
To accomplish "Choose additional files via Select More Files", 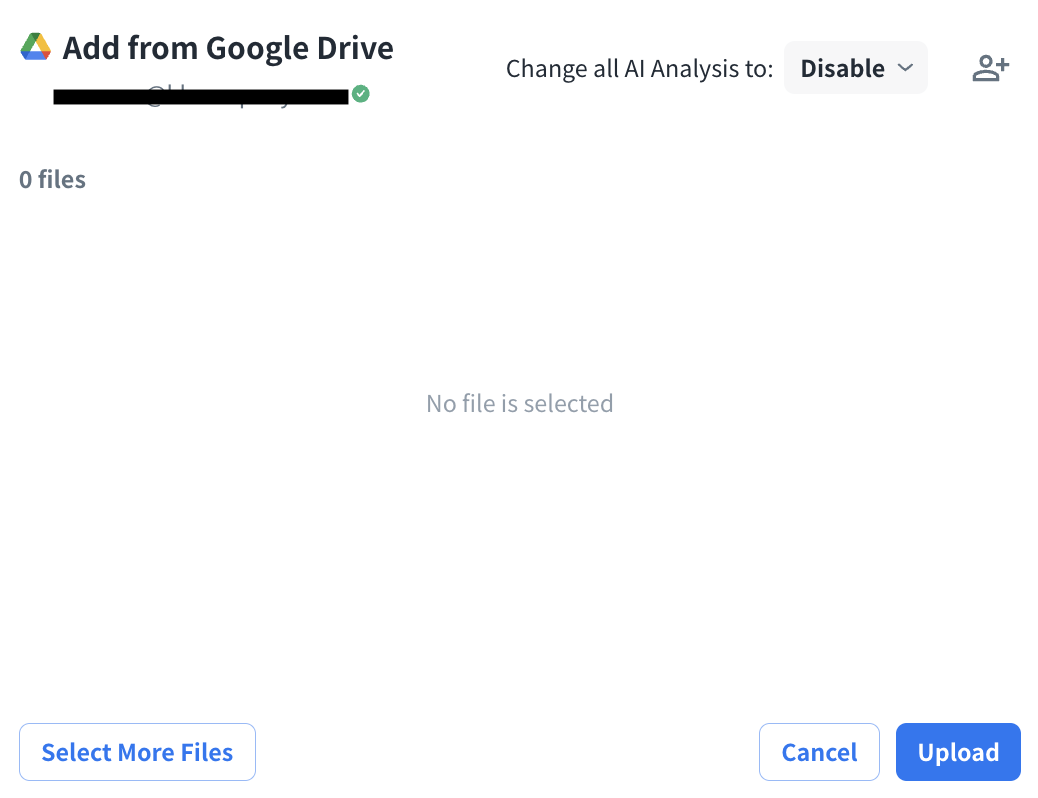I will pyautogui.click(x=137, y=752).
